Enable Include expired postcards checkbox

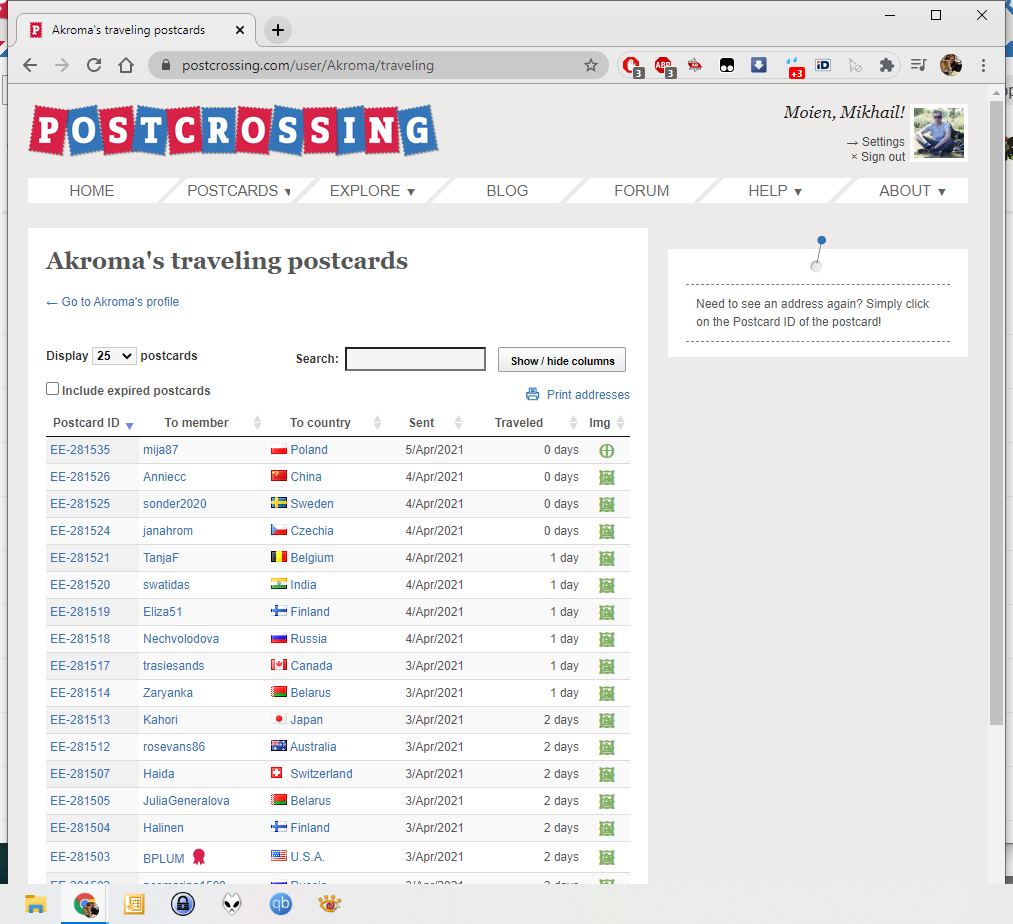click(52, 389)
